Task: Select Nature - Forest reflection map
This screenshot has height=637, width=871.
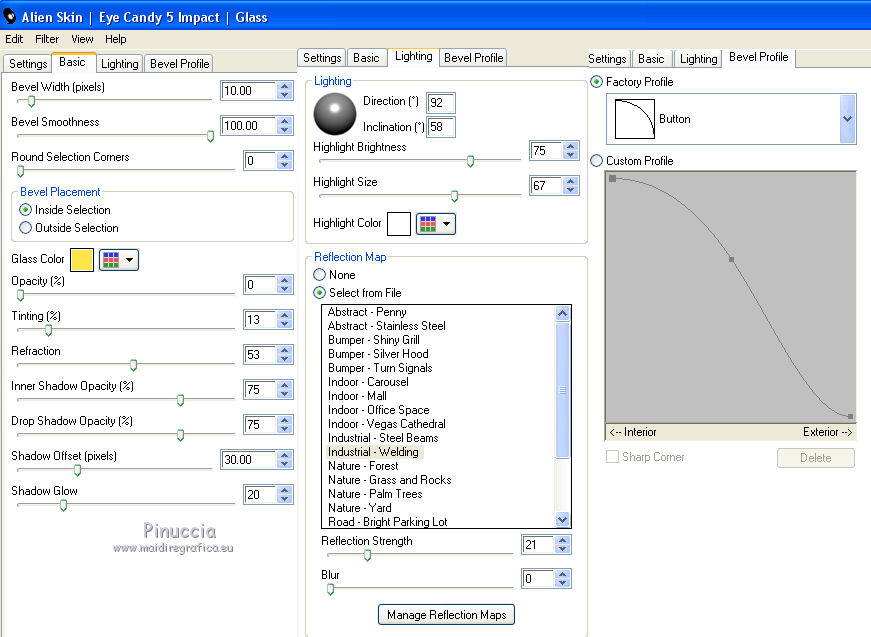Action: 363,466
